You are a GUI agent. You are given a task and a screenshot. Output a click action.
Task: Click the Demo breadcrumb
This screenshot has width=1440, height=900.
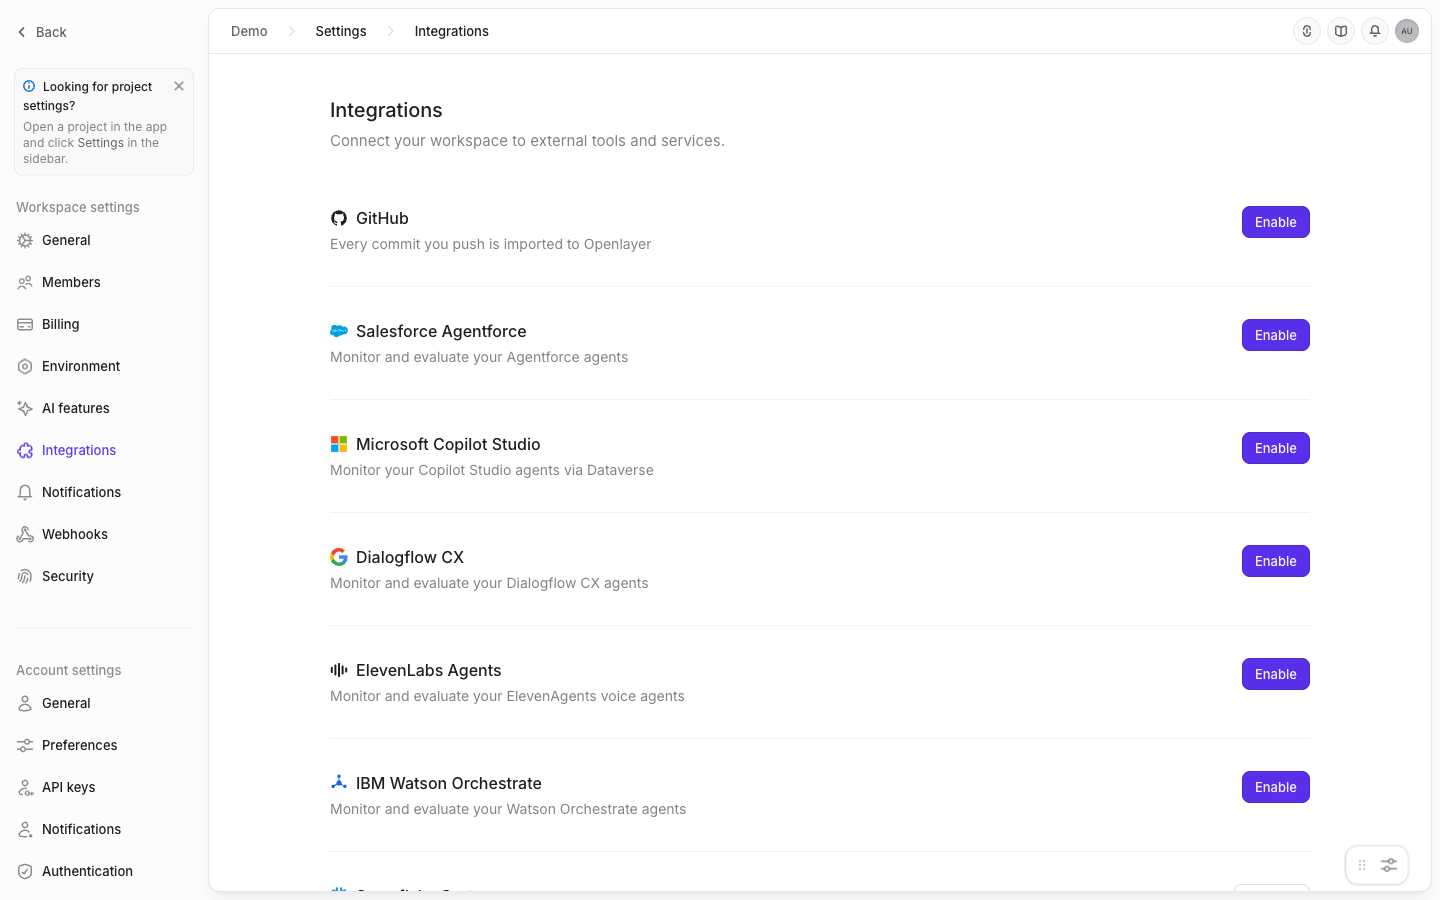(x=249, y=31)
